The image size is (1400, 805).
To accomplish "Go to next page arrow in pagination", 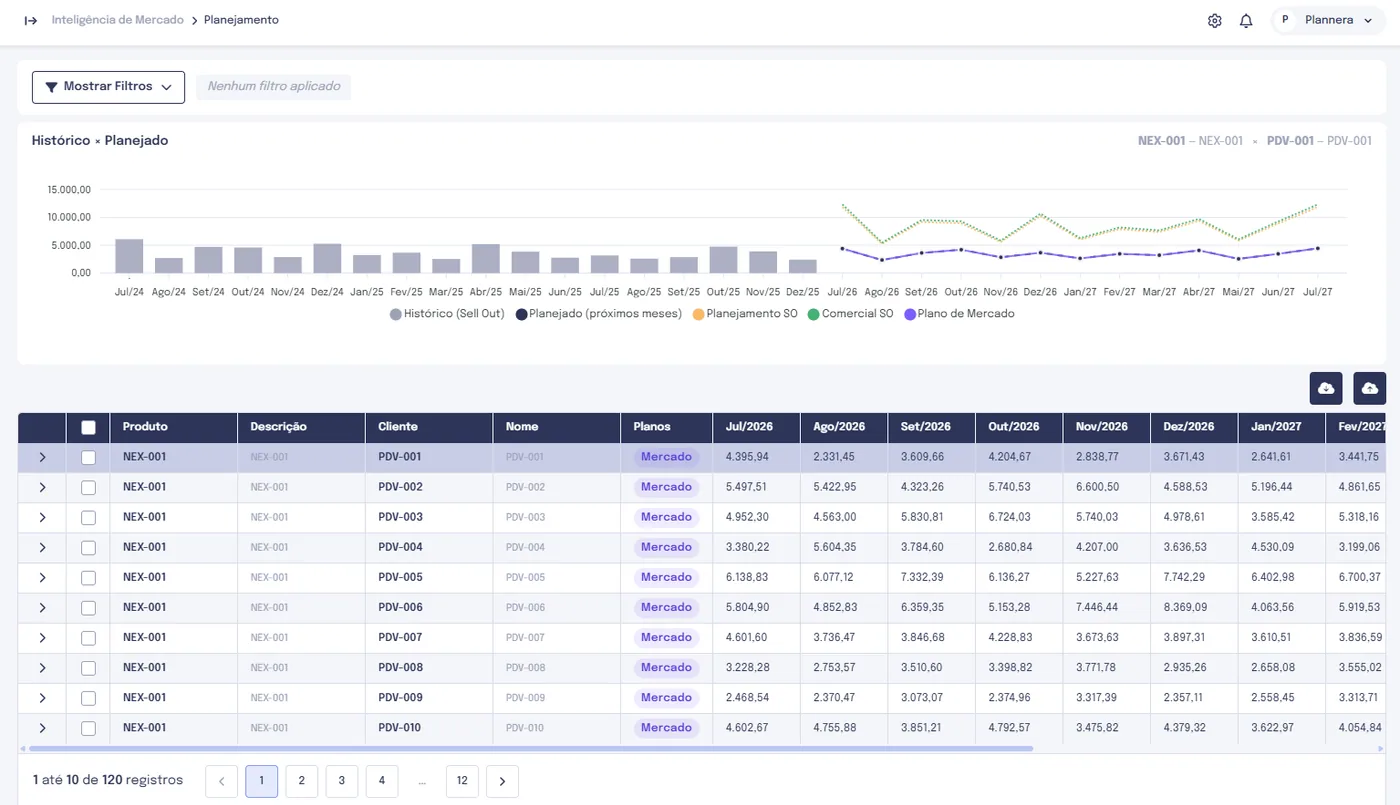I will (x=502, y=781).
